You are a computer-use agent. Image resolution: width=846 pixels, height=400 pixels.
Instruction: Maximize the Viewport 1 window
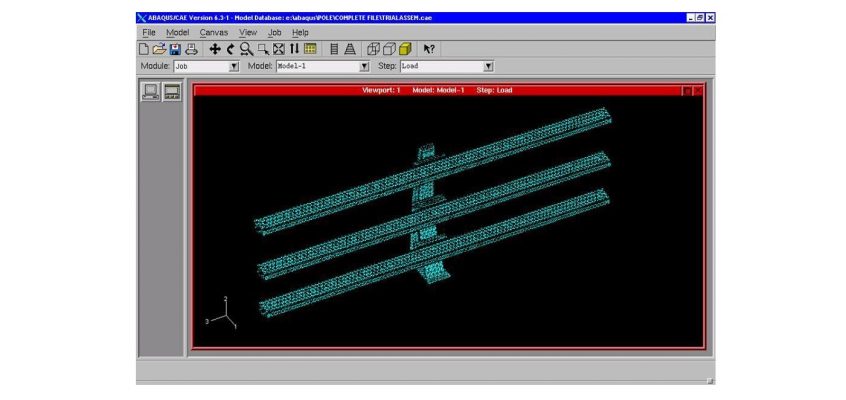coord(687,91)
